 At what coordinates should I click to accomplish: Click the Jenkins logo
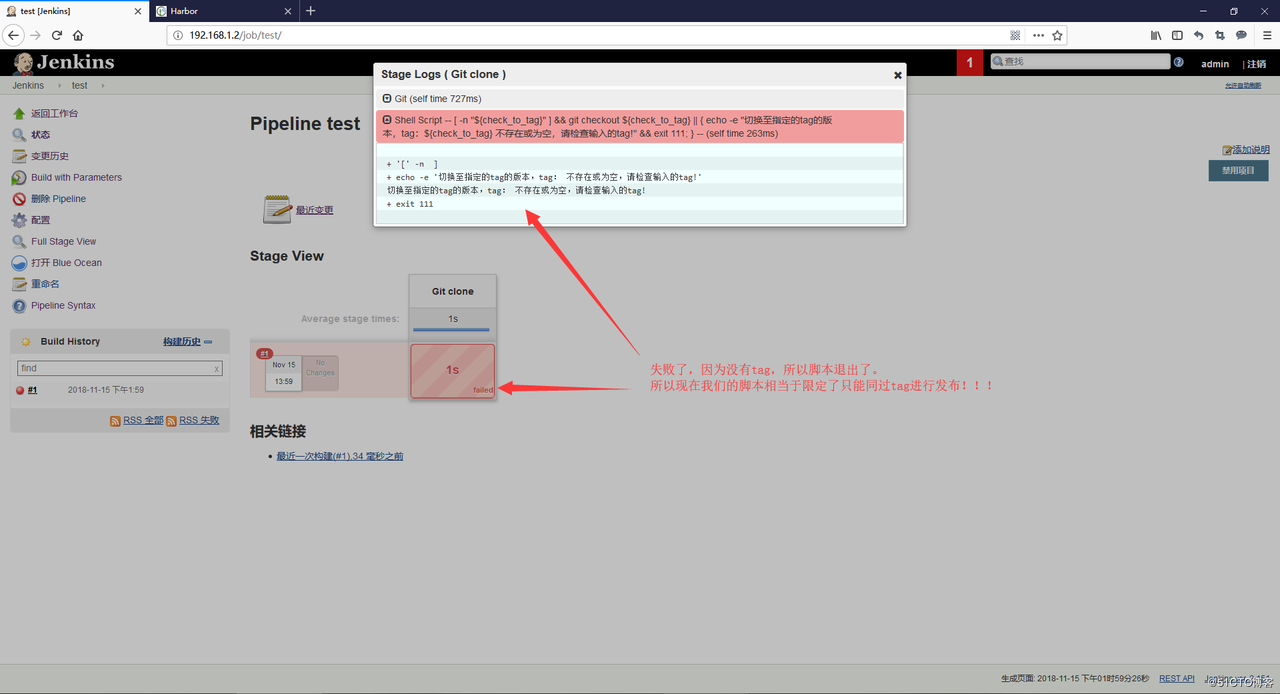(x=64, y=62)
